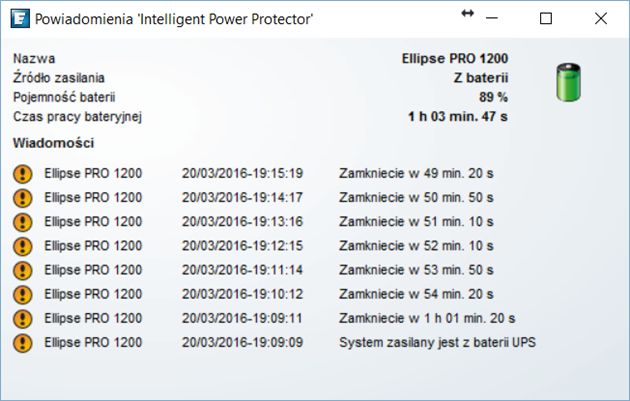
Task: Click the 'Źródło zasilania' label
Action: pos(59,78)
